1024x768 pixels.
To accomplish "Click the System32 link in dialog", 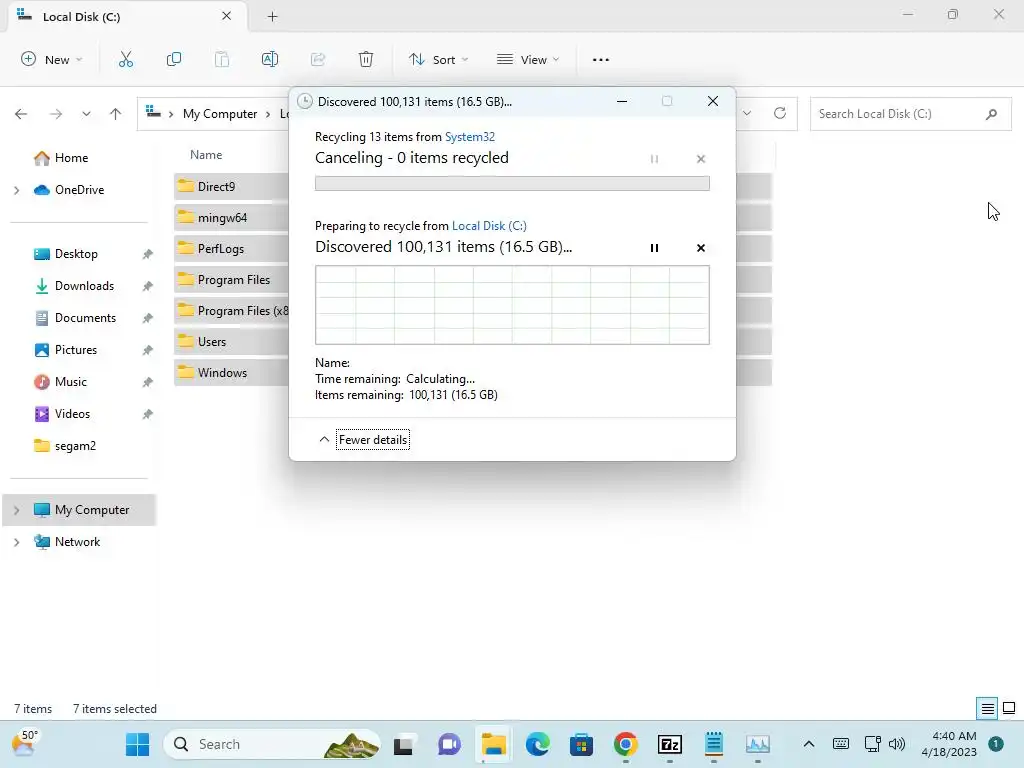I will click(x=470, y=136).
